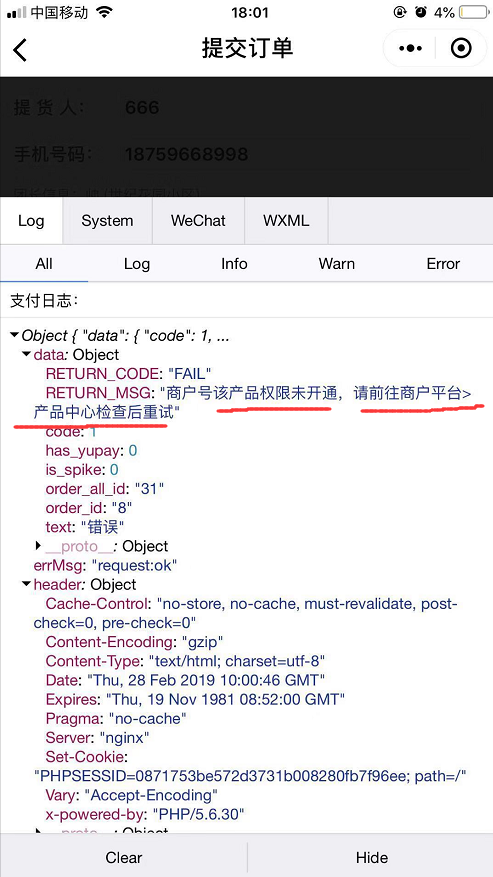Screen dimensions: 493x877
Task: Open the mini program three-dots menu
Action: point(410,49)
